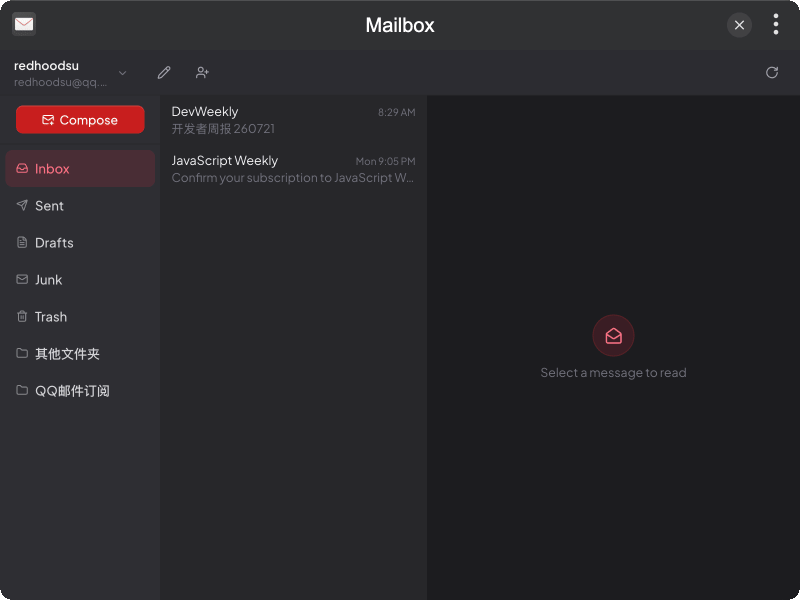
Task: Open the Trash folder
Action: [x=80, y=317]
